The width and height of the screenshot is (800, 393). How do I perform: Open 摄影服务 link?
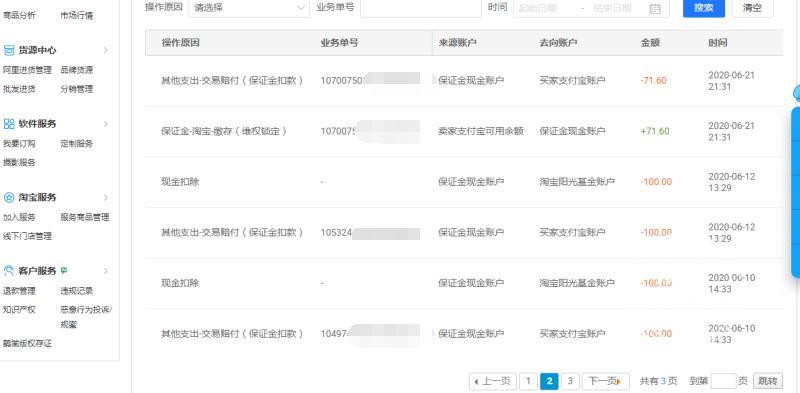pos(19,162)
